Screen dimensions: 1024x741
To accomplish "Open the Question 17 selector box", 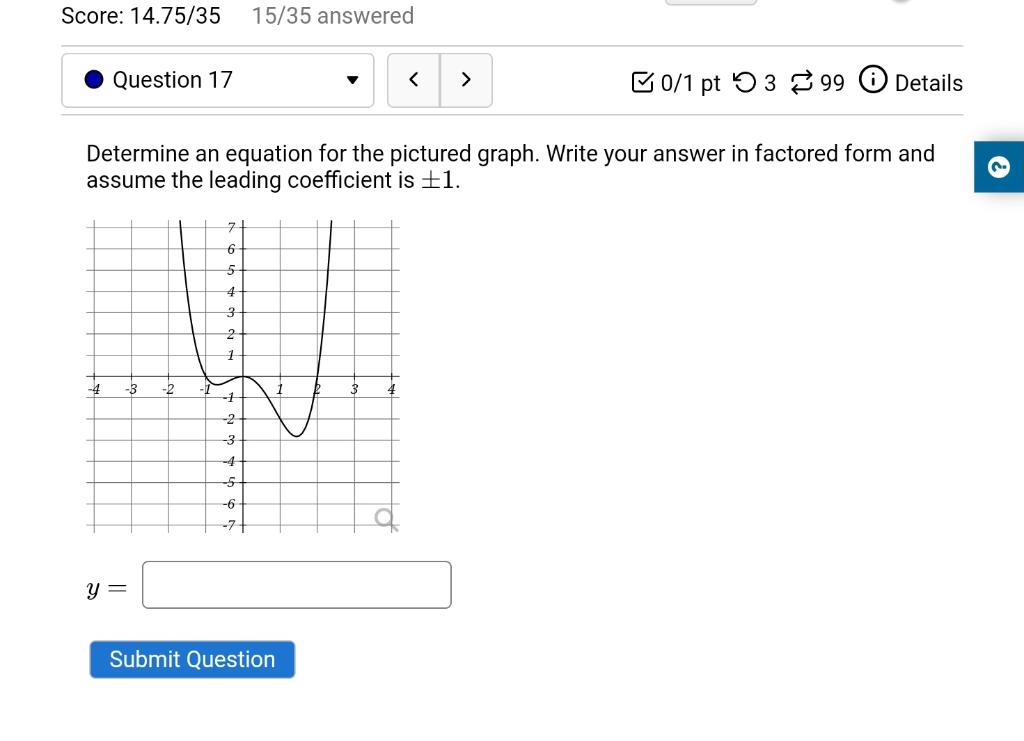I will [x=217, y=80].
